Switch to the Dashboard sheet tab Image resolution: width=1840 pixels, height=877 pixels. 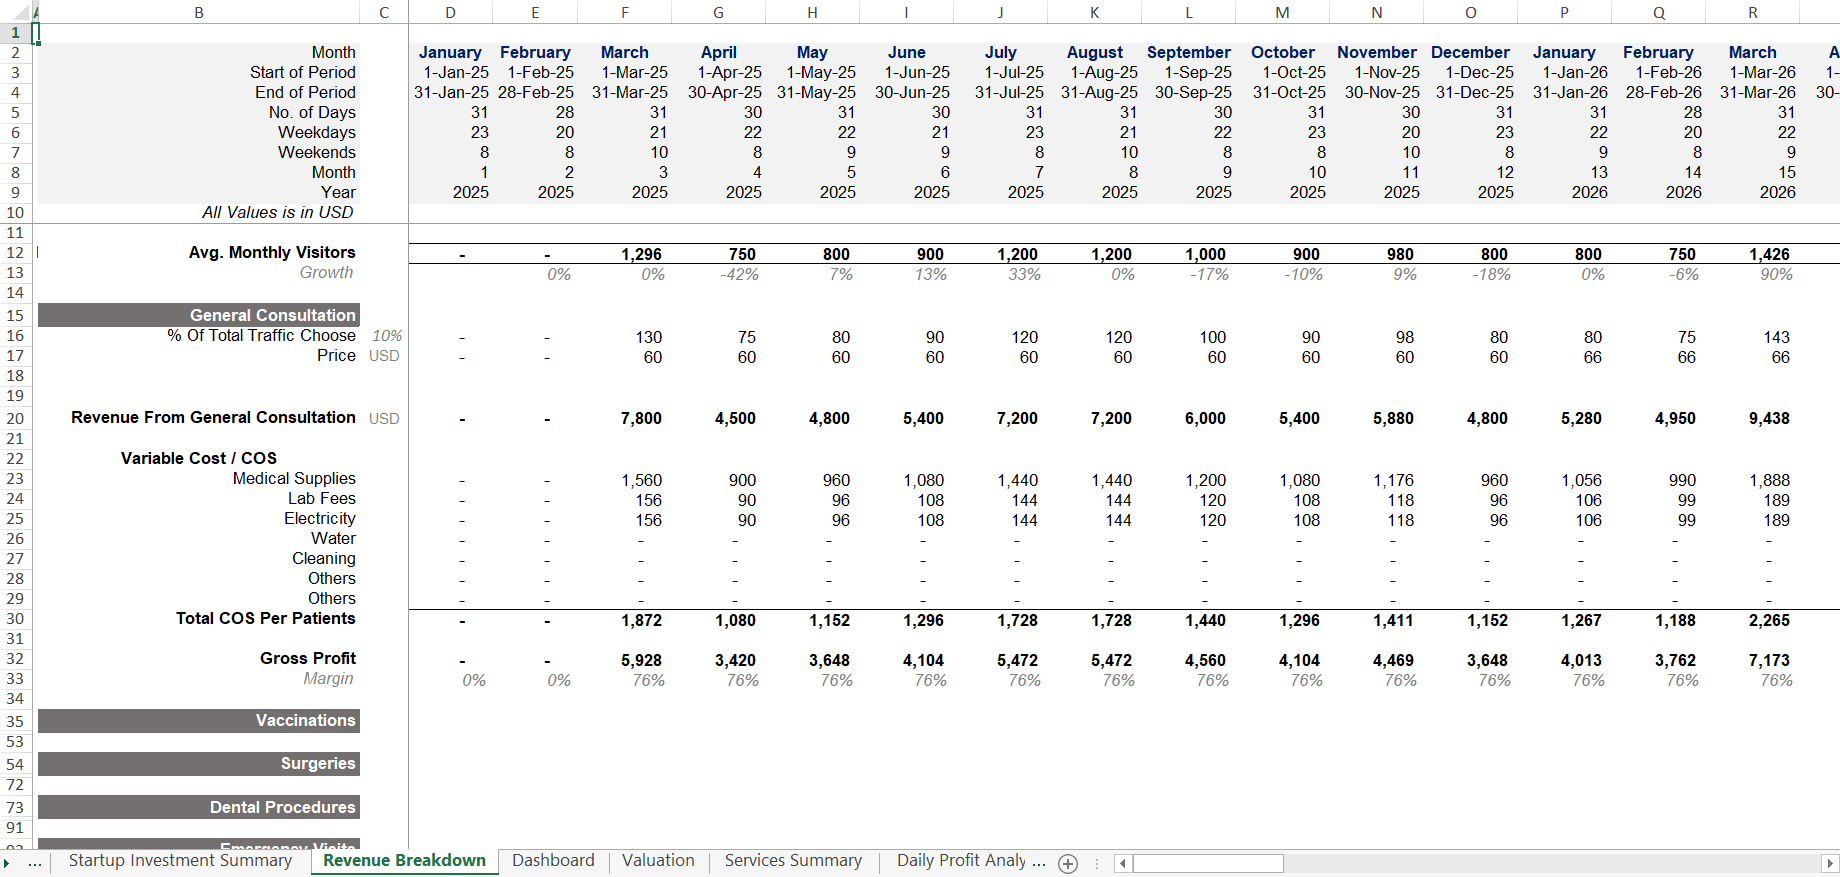[x=553, y=861]
